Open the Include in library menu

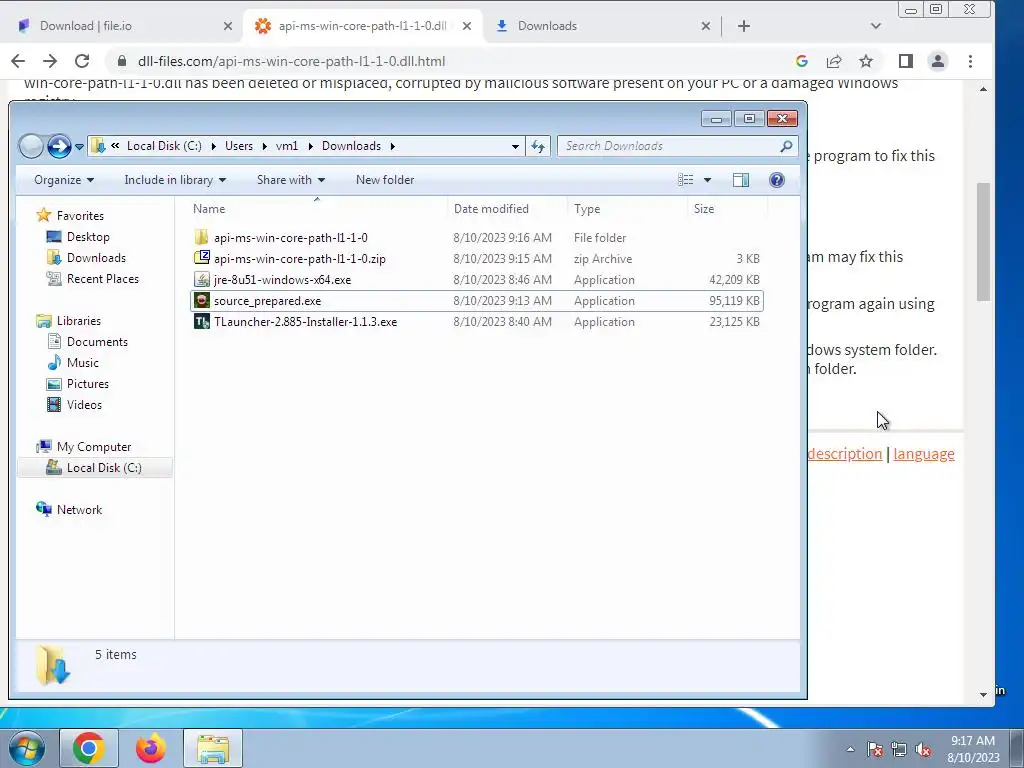[175, 180]
